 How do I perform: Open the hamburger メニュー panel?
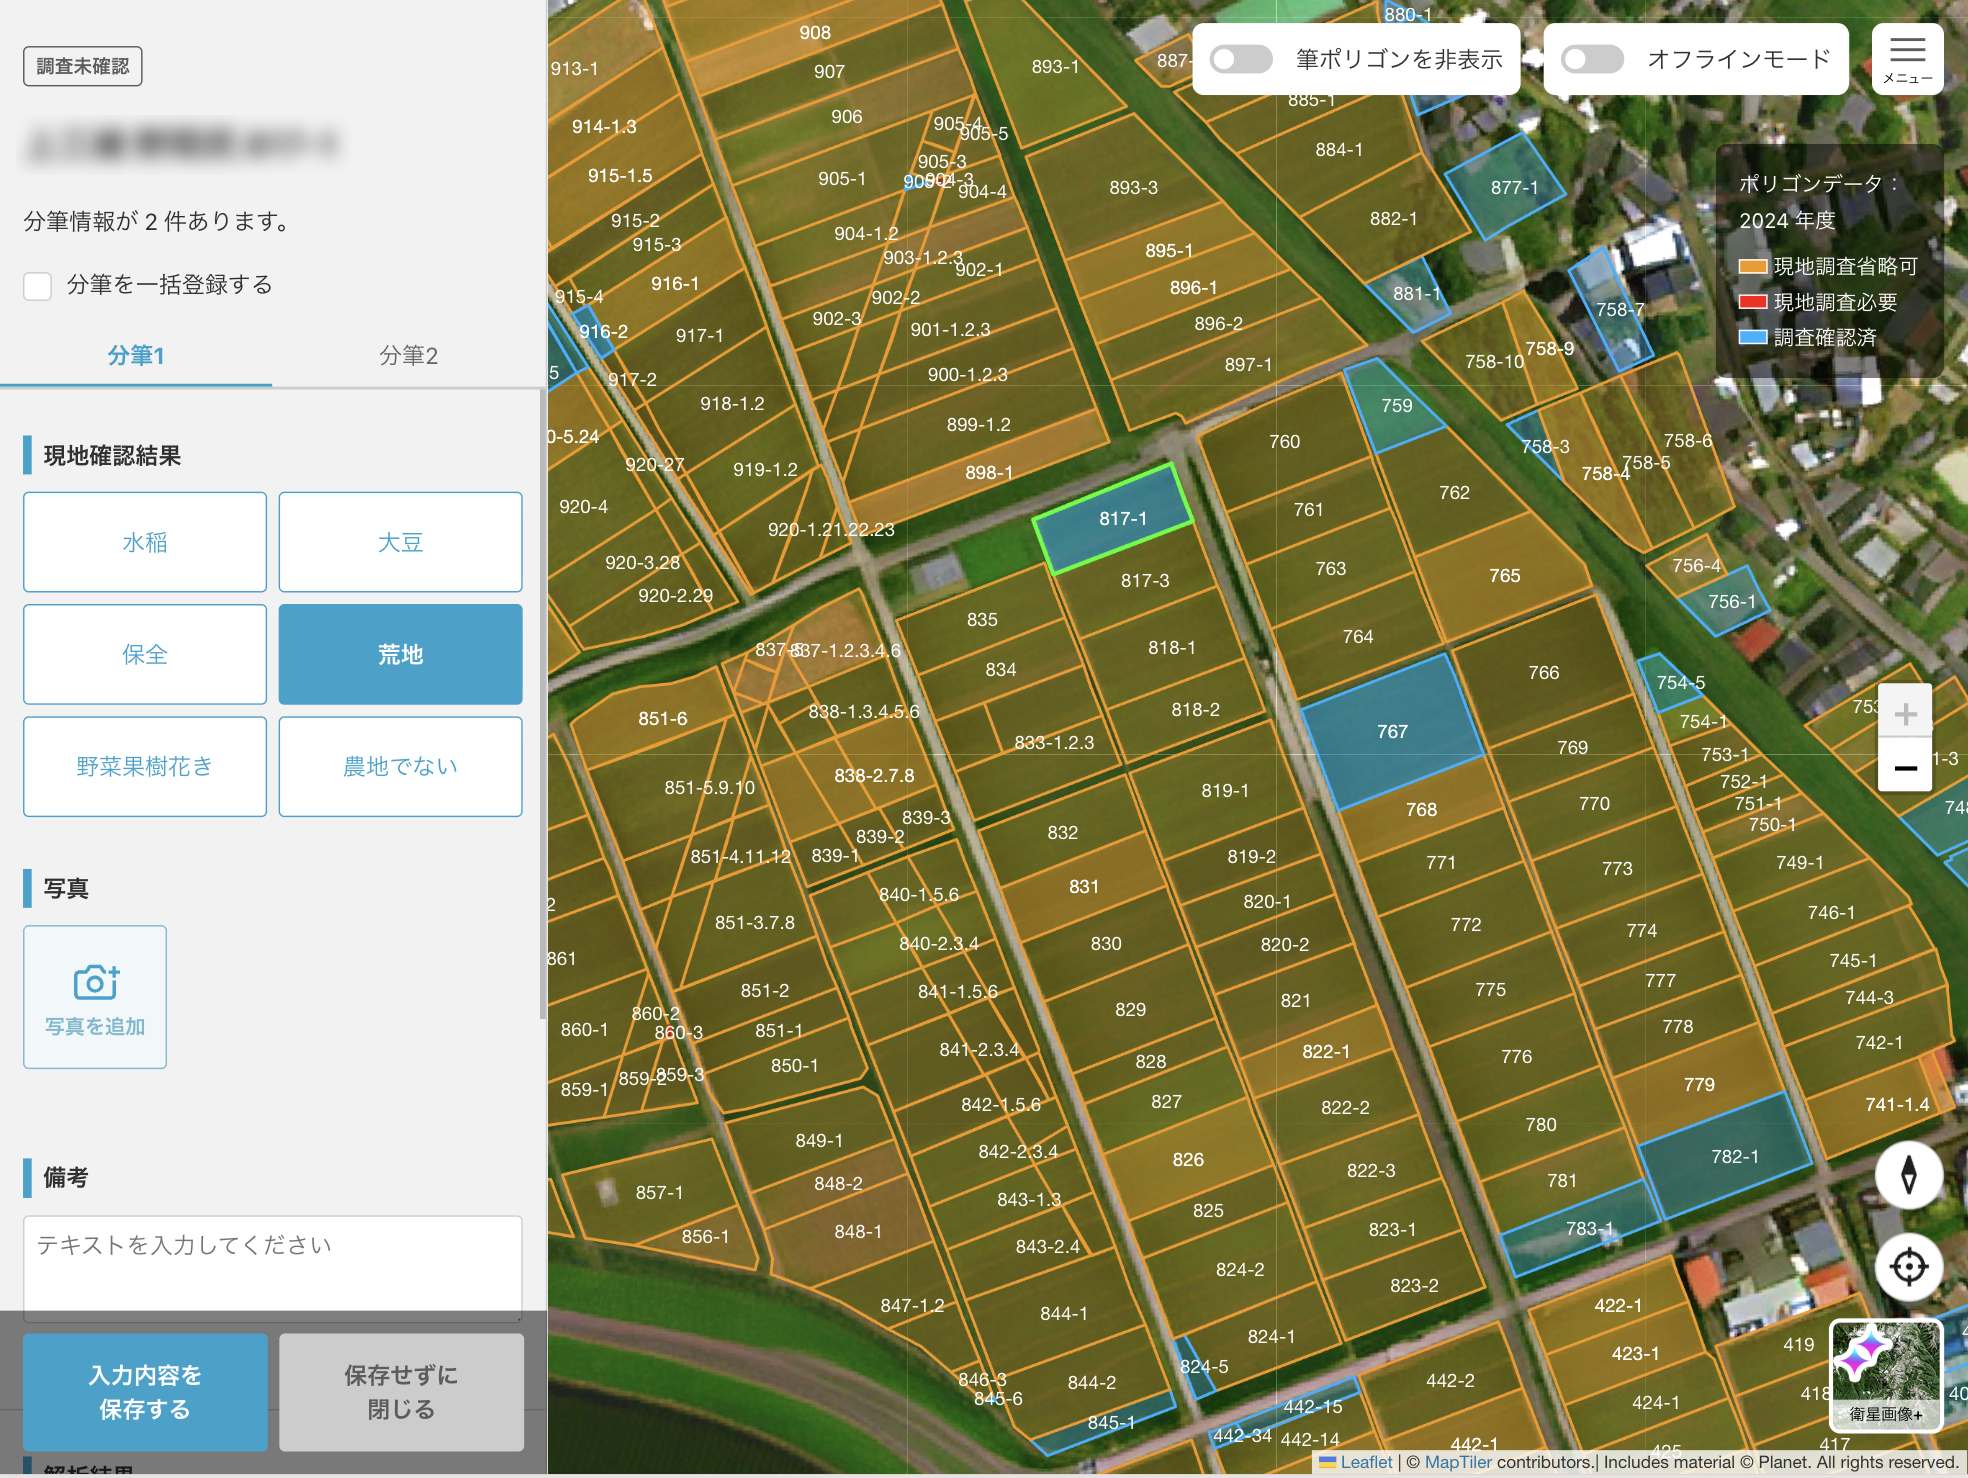click(1905, 59)
